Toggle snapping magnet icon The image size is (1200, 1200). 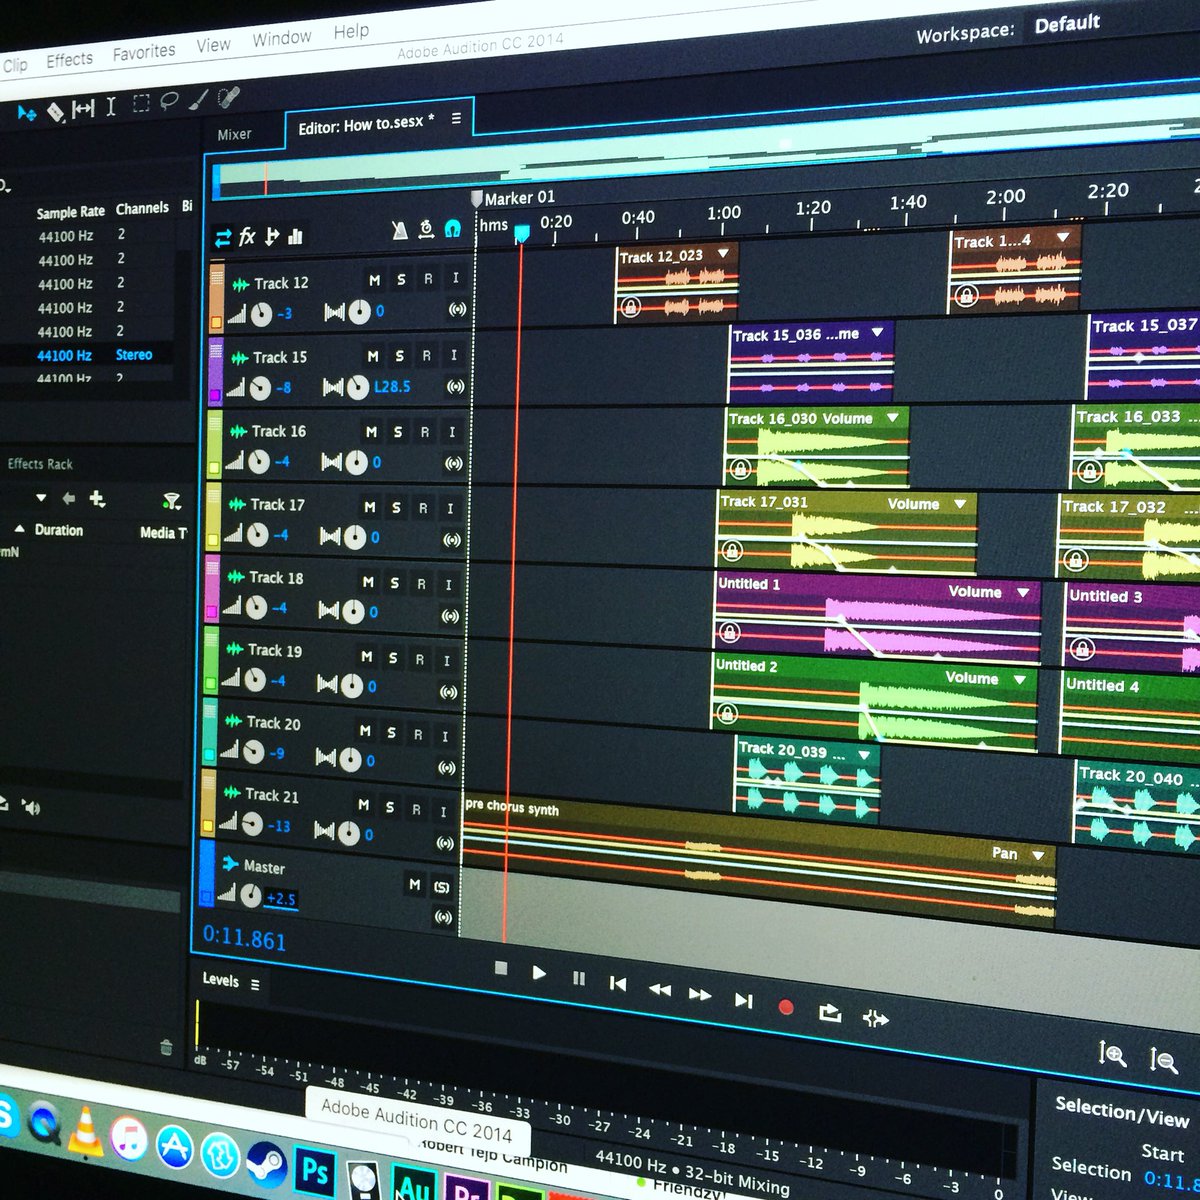click(452, 229)
